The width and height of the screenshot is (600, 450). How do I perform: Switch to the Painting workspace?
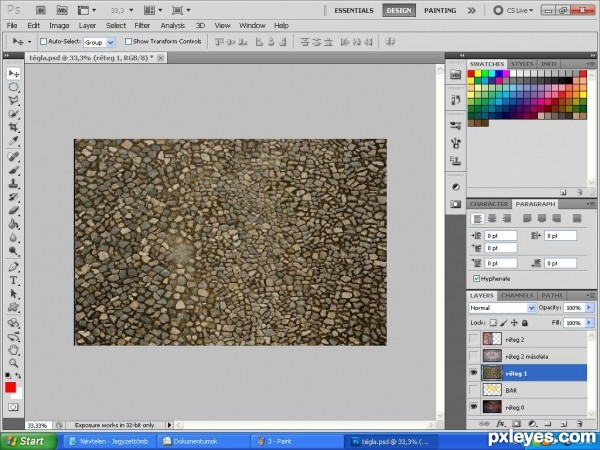coord(440,10)
